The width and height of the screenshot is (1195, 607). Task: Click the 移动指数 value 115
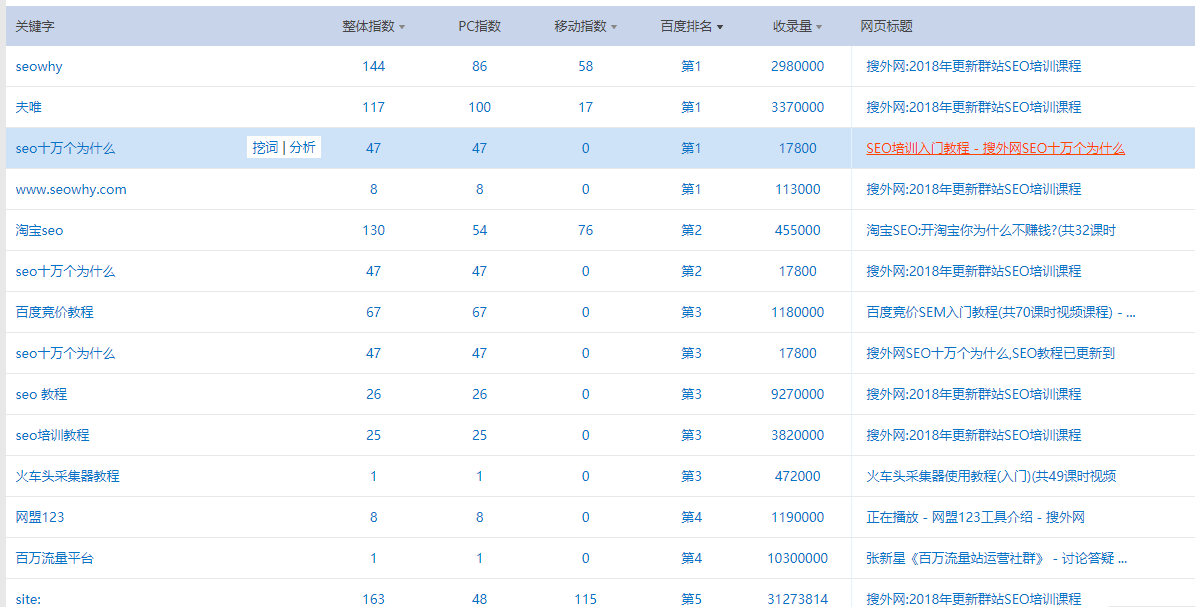click(x=585, y=599)
